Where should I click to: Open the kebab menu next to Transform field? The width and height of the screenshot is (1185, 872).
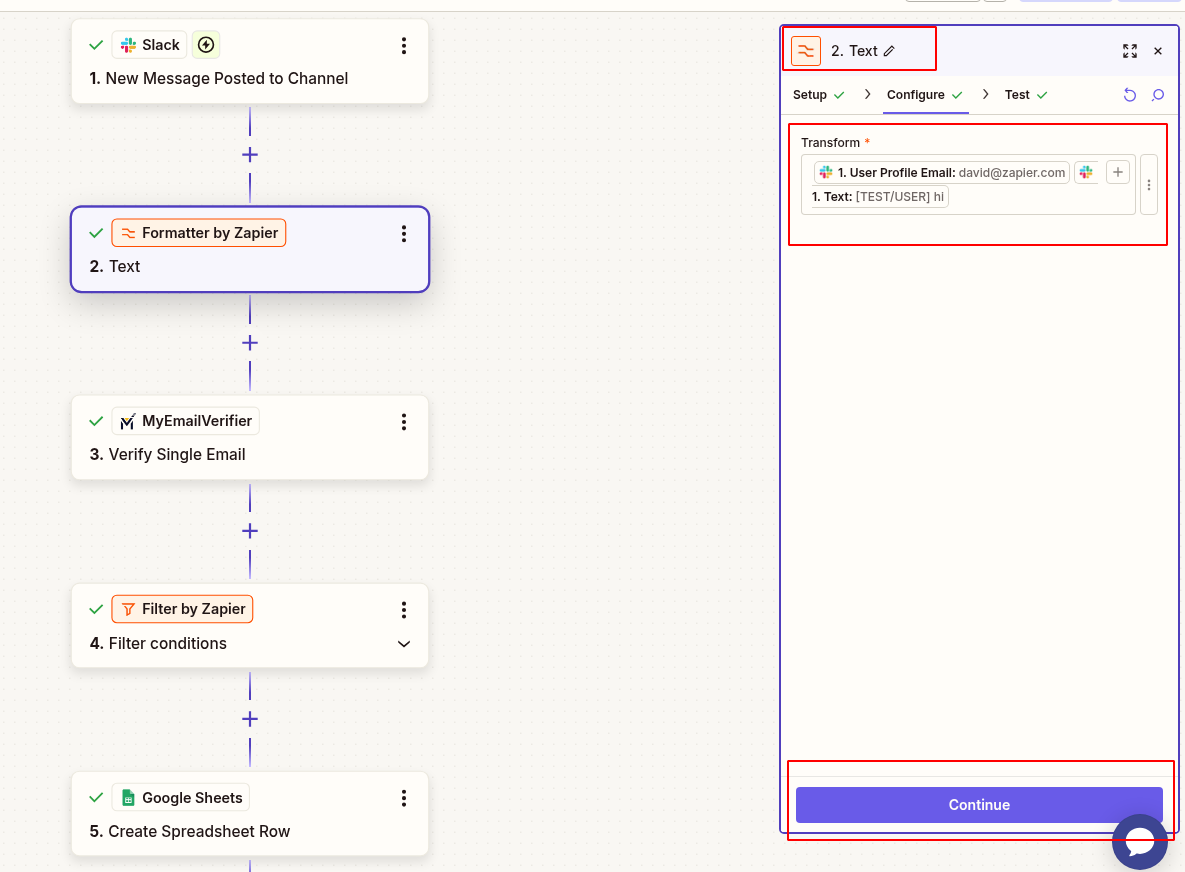1151,184
